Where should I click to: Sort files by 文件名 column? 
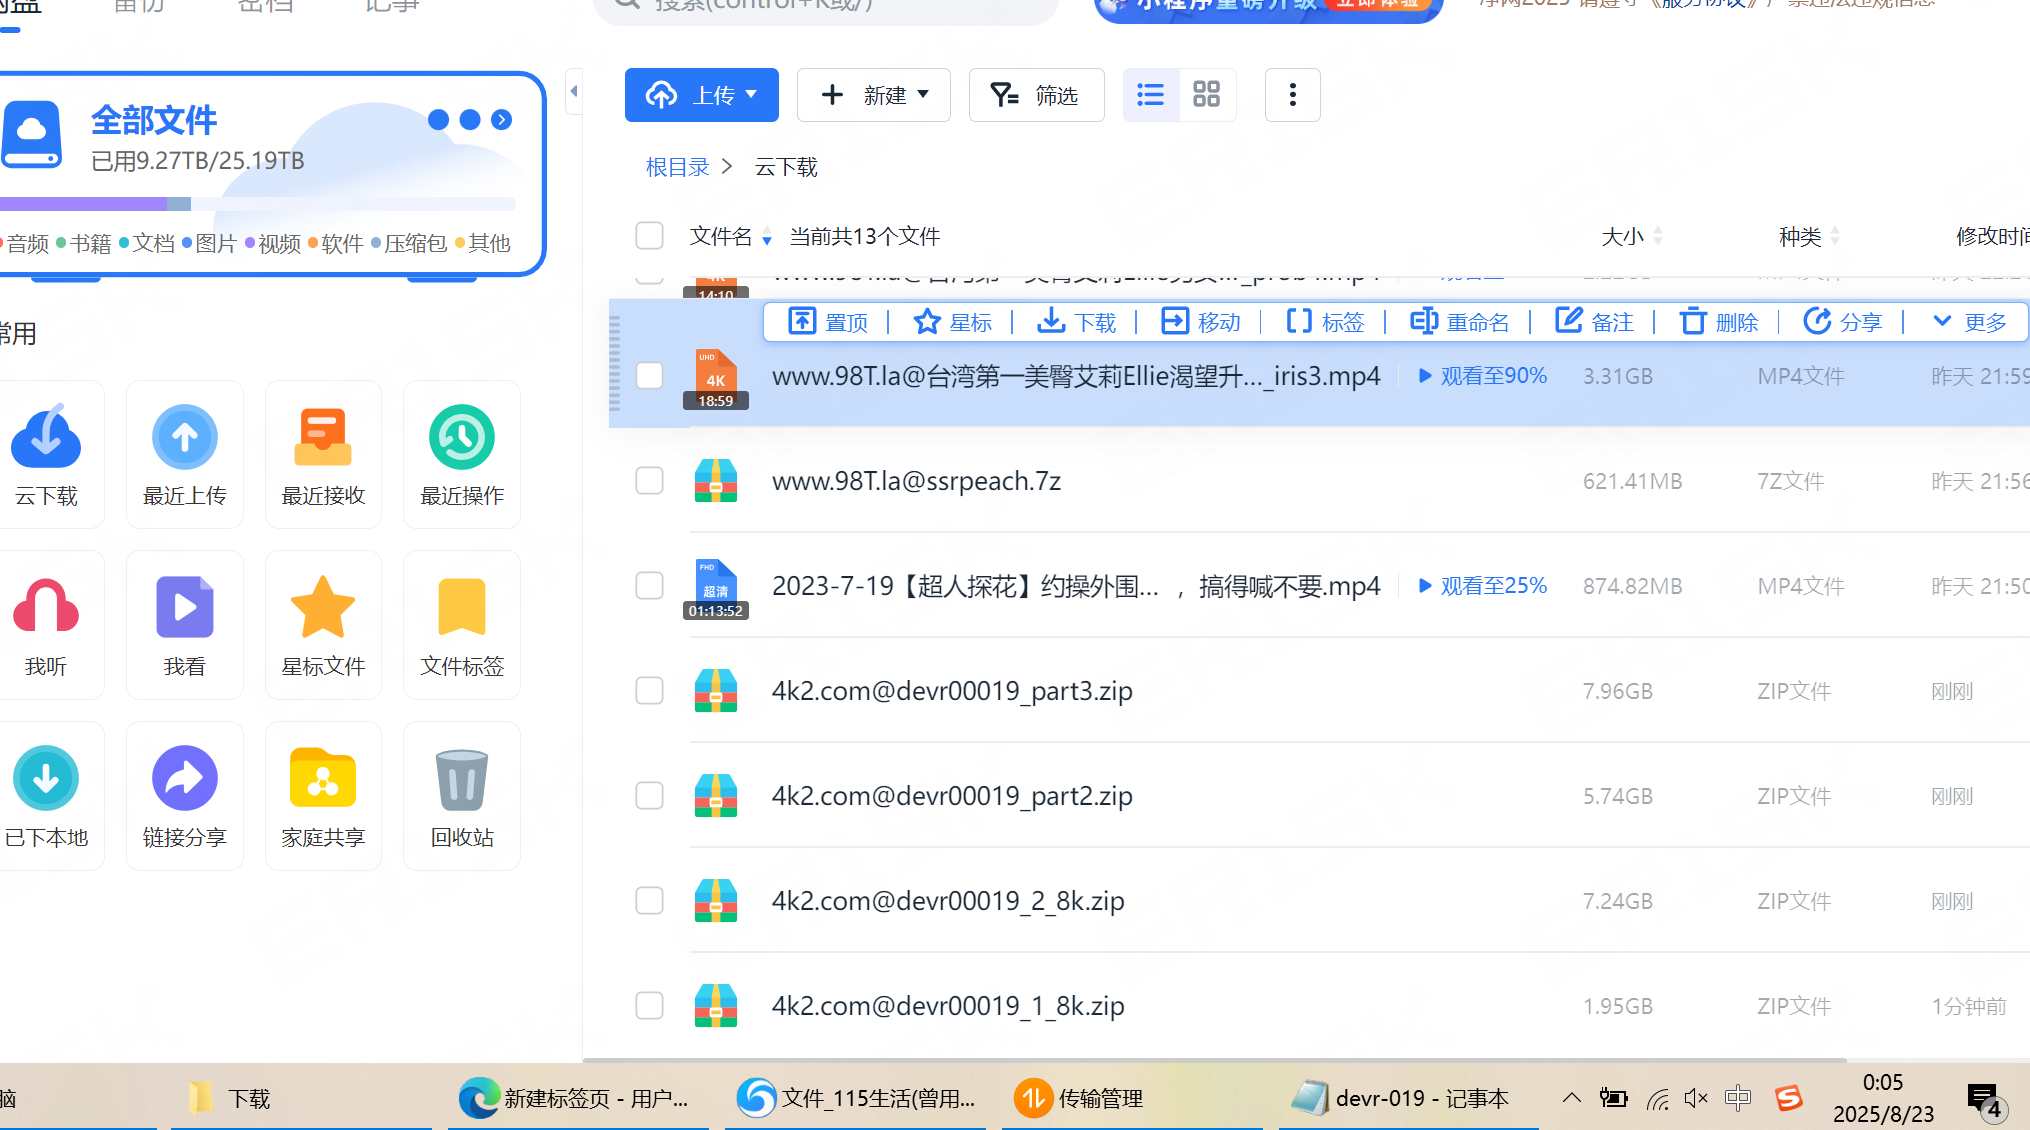(731, 236)
